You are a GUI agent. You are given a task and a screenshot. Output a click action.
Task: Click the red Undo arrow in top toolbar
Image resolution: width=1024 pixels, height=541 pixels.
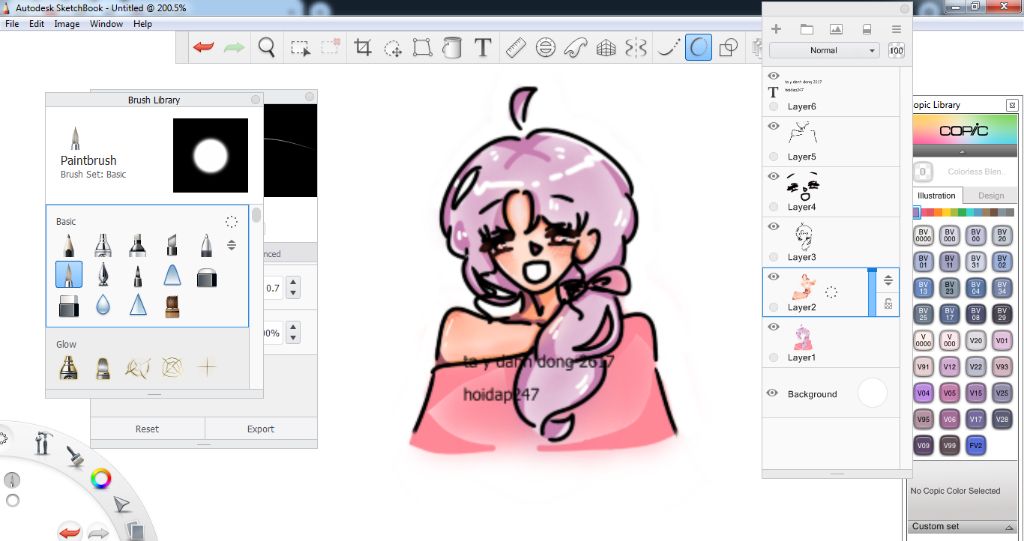[204, 48]
